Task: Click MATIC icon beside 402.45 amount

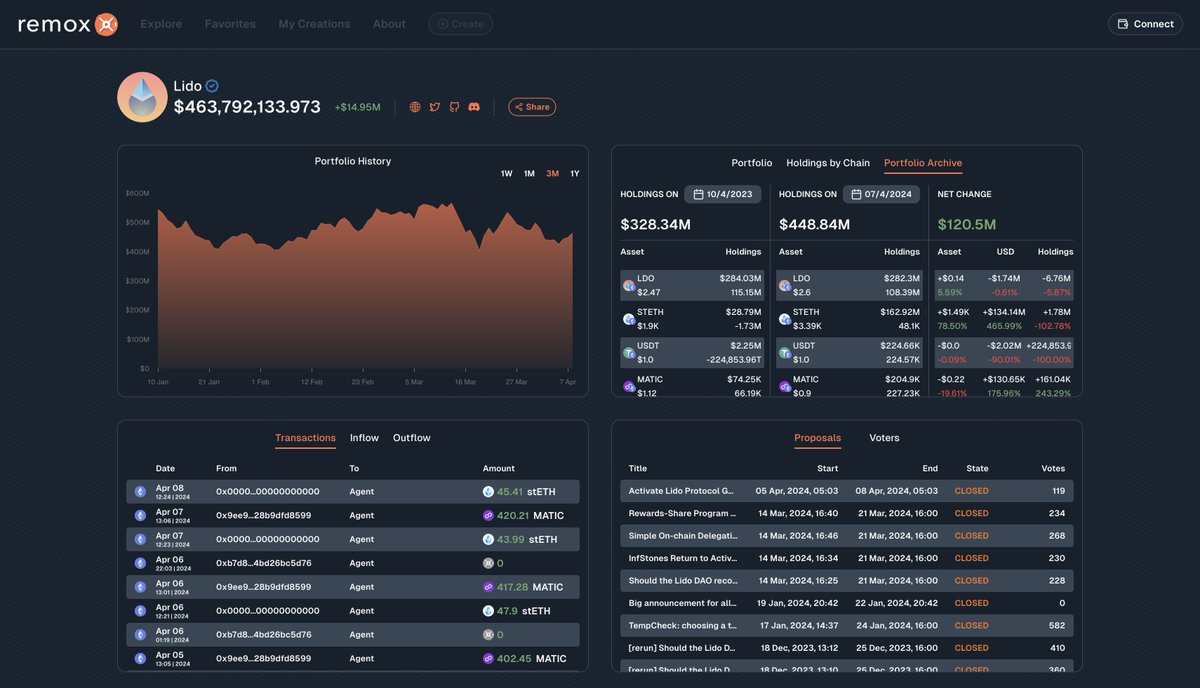Action: click(488, 659)
